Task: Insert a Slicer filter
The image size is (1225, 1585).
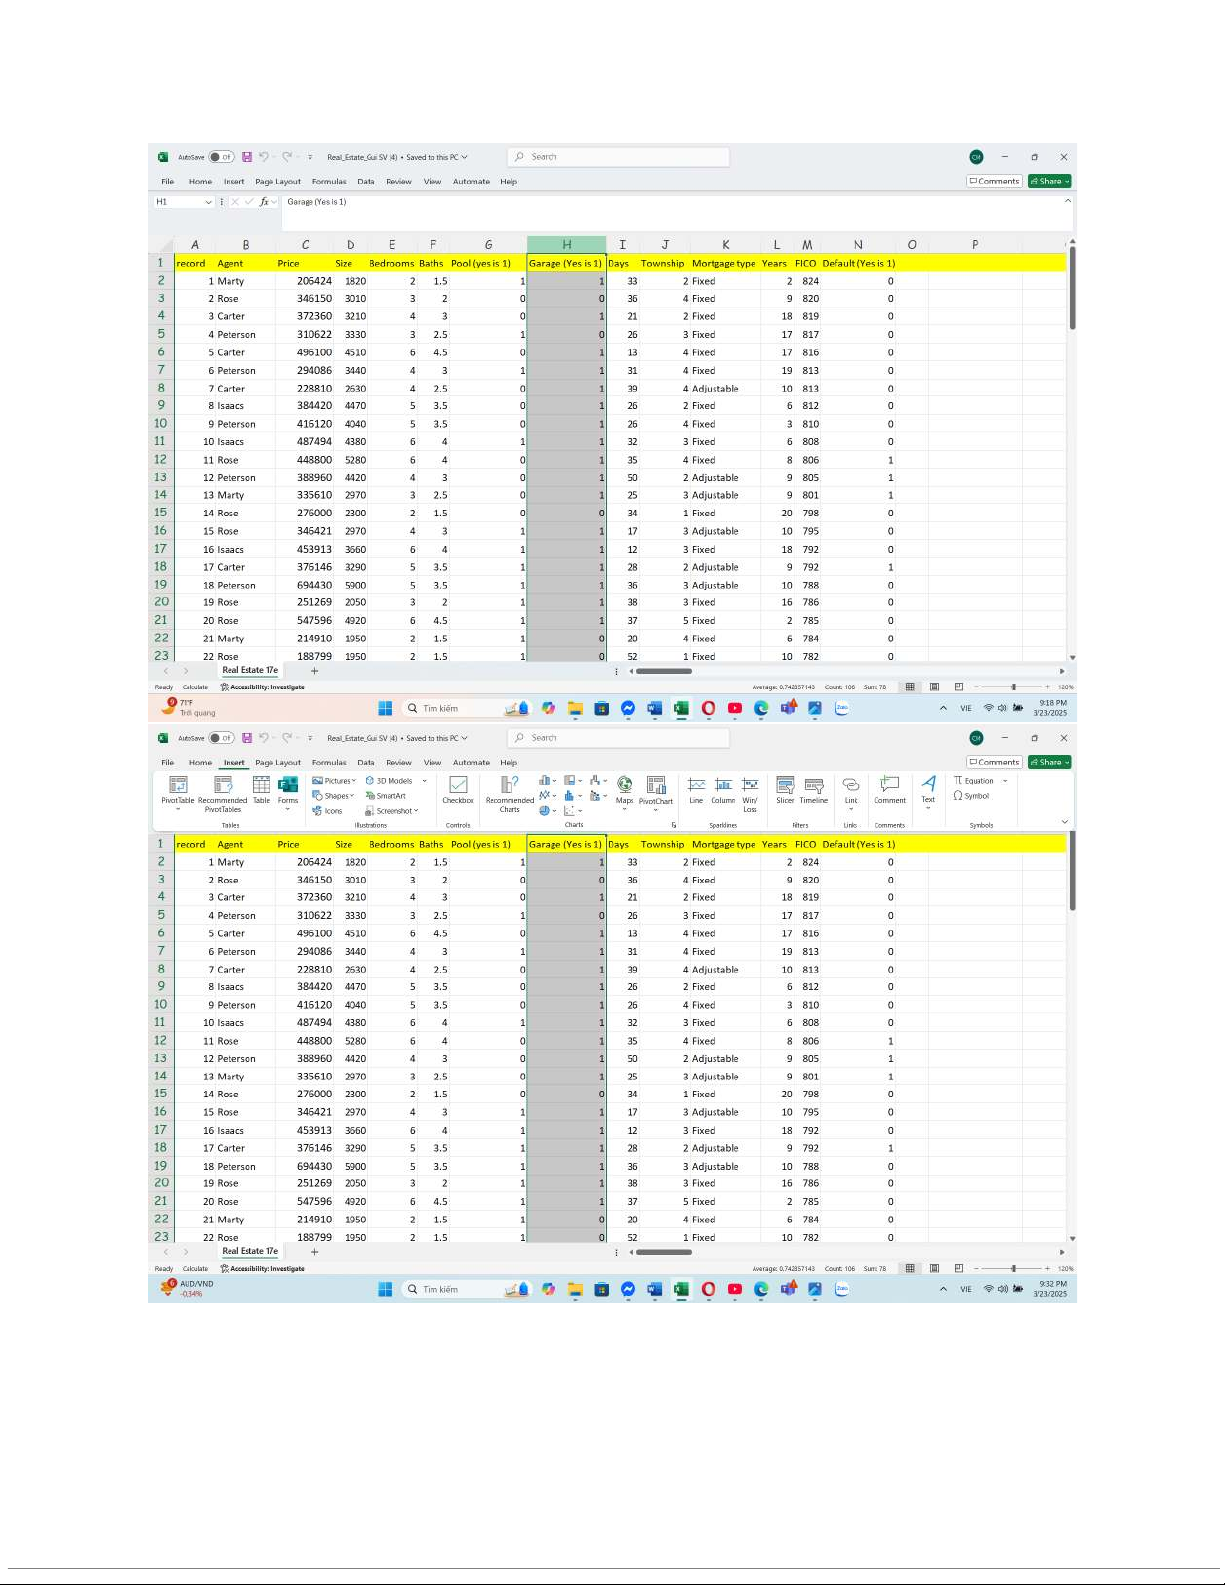Action: pyautogui.click(x=785, y=788)
